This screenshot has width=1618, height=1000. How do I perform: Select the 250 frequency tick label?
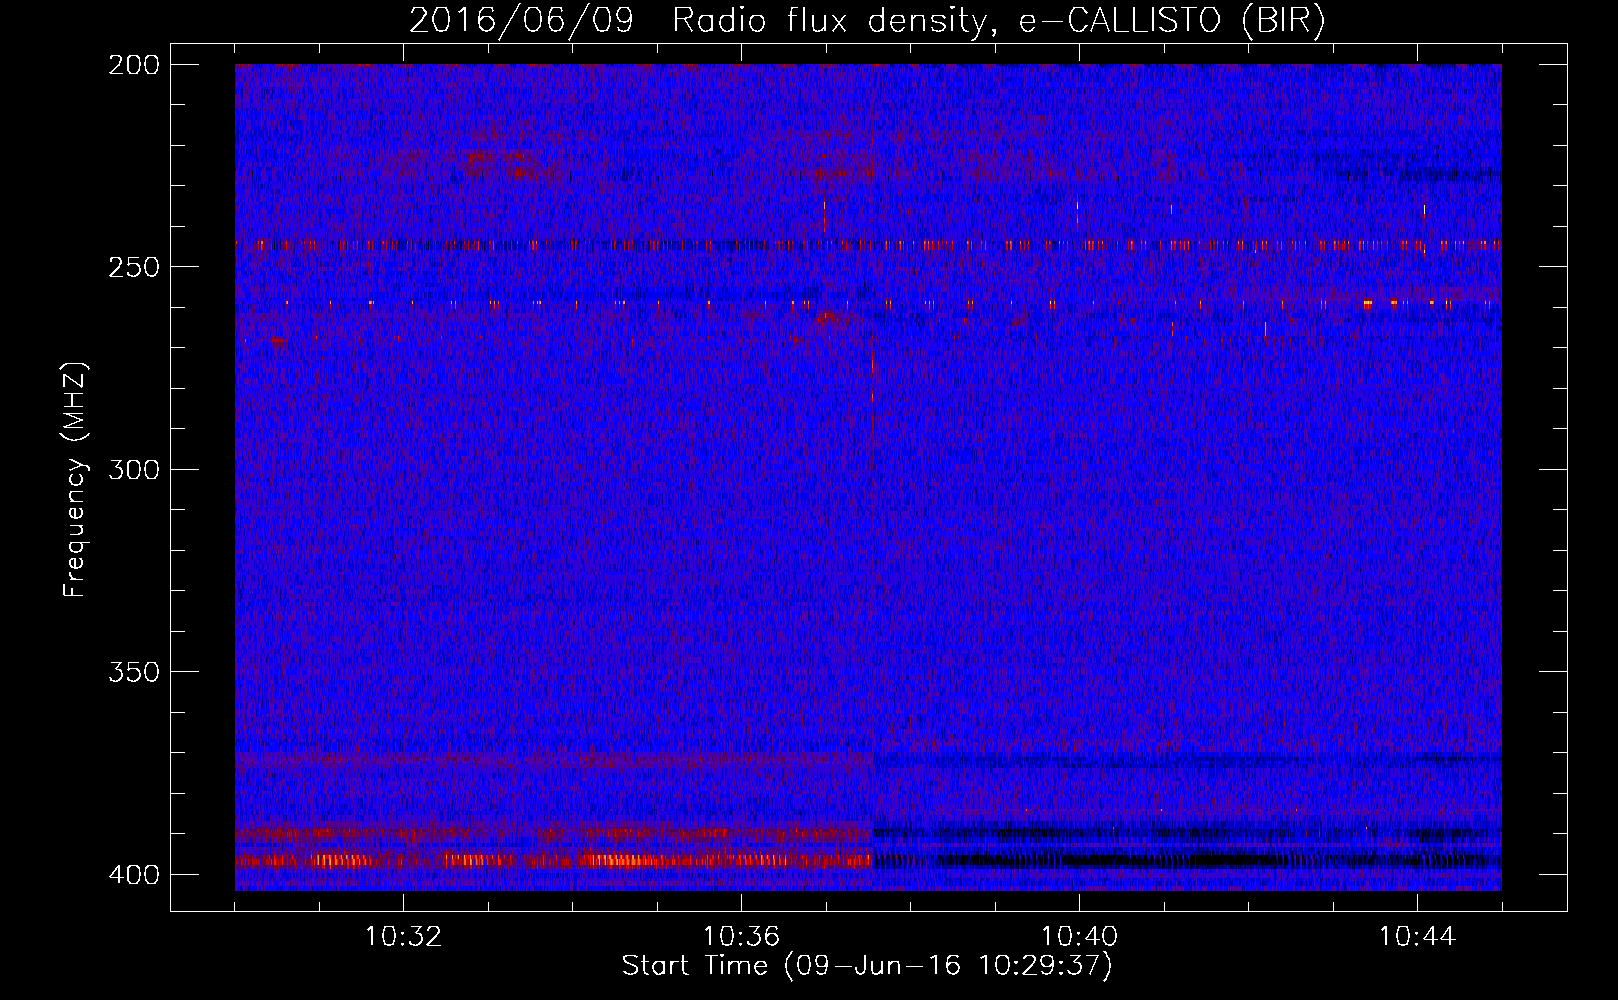pos(133,267)
